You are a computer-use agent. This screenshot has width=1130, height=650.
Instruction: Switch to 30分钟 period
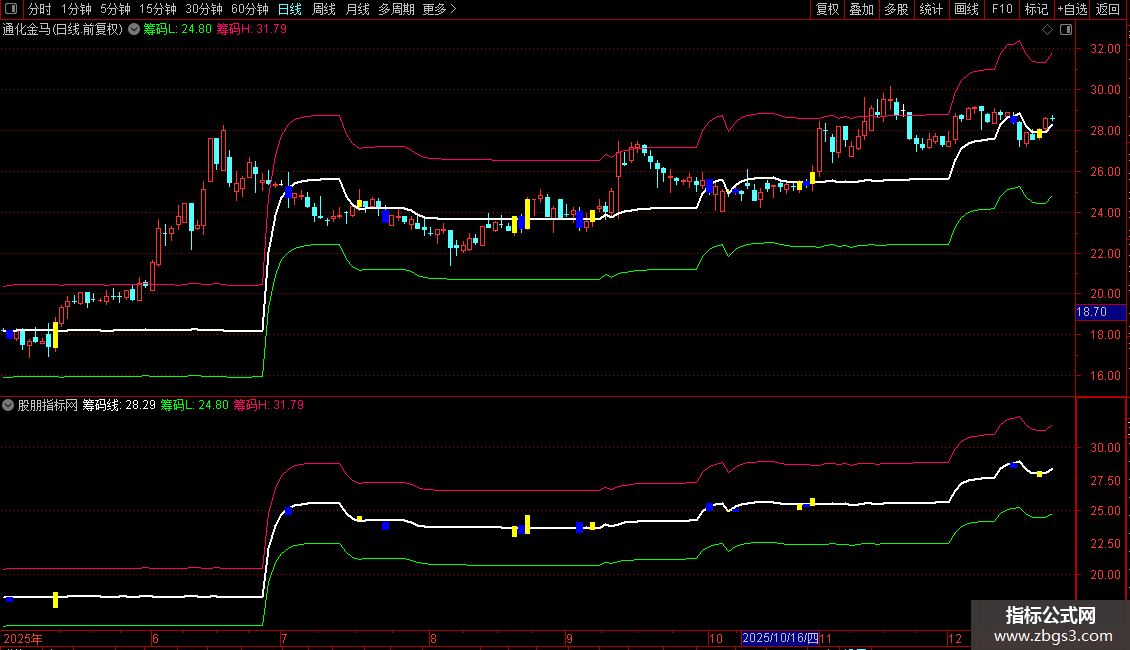click(204, 9)
